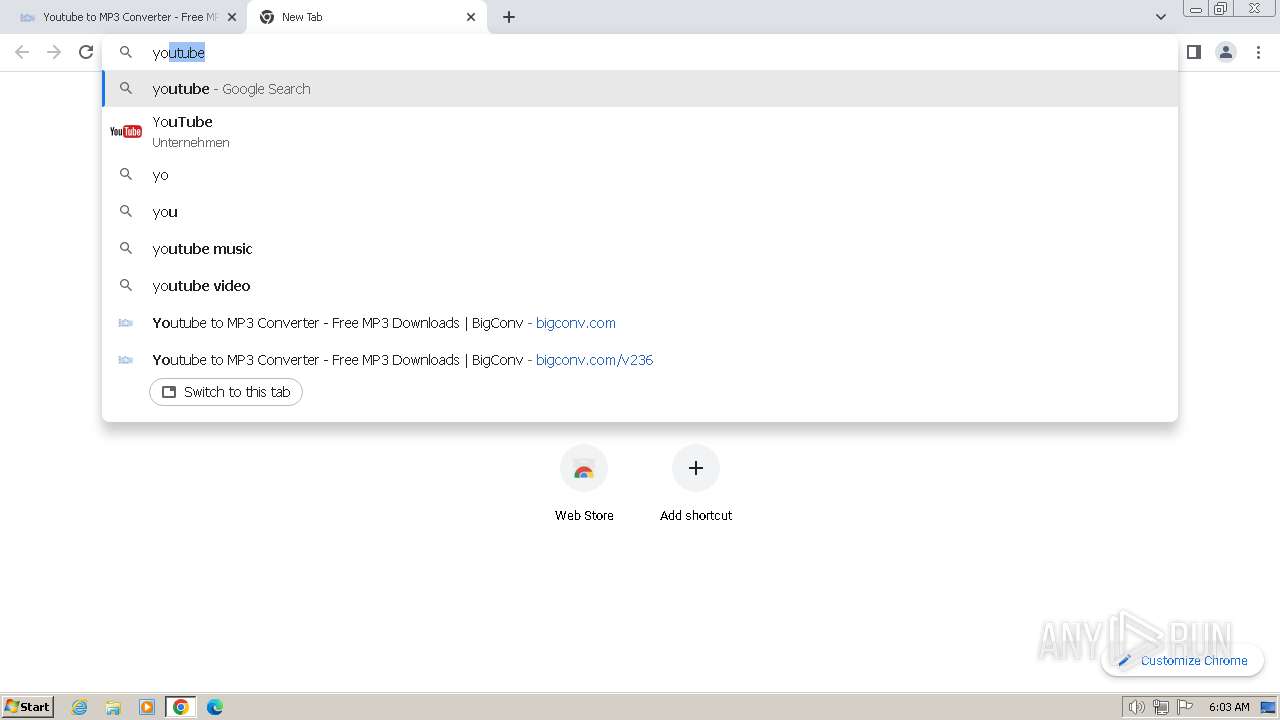This screenshot has width=1280, height=720.
Task: Launch Microsoft Edge from the taskbar
Action: pyautogui.click(x=215, y=707)
